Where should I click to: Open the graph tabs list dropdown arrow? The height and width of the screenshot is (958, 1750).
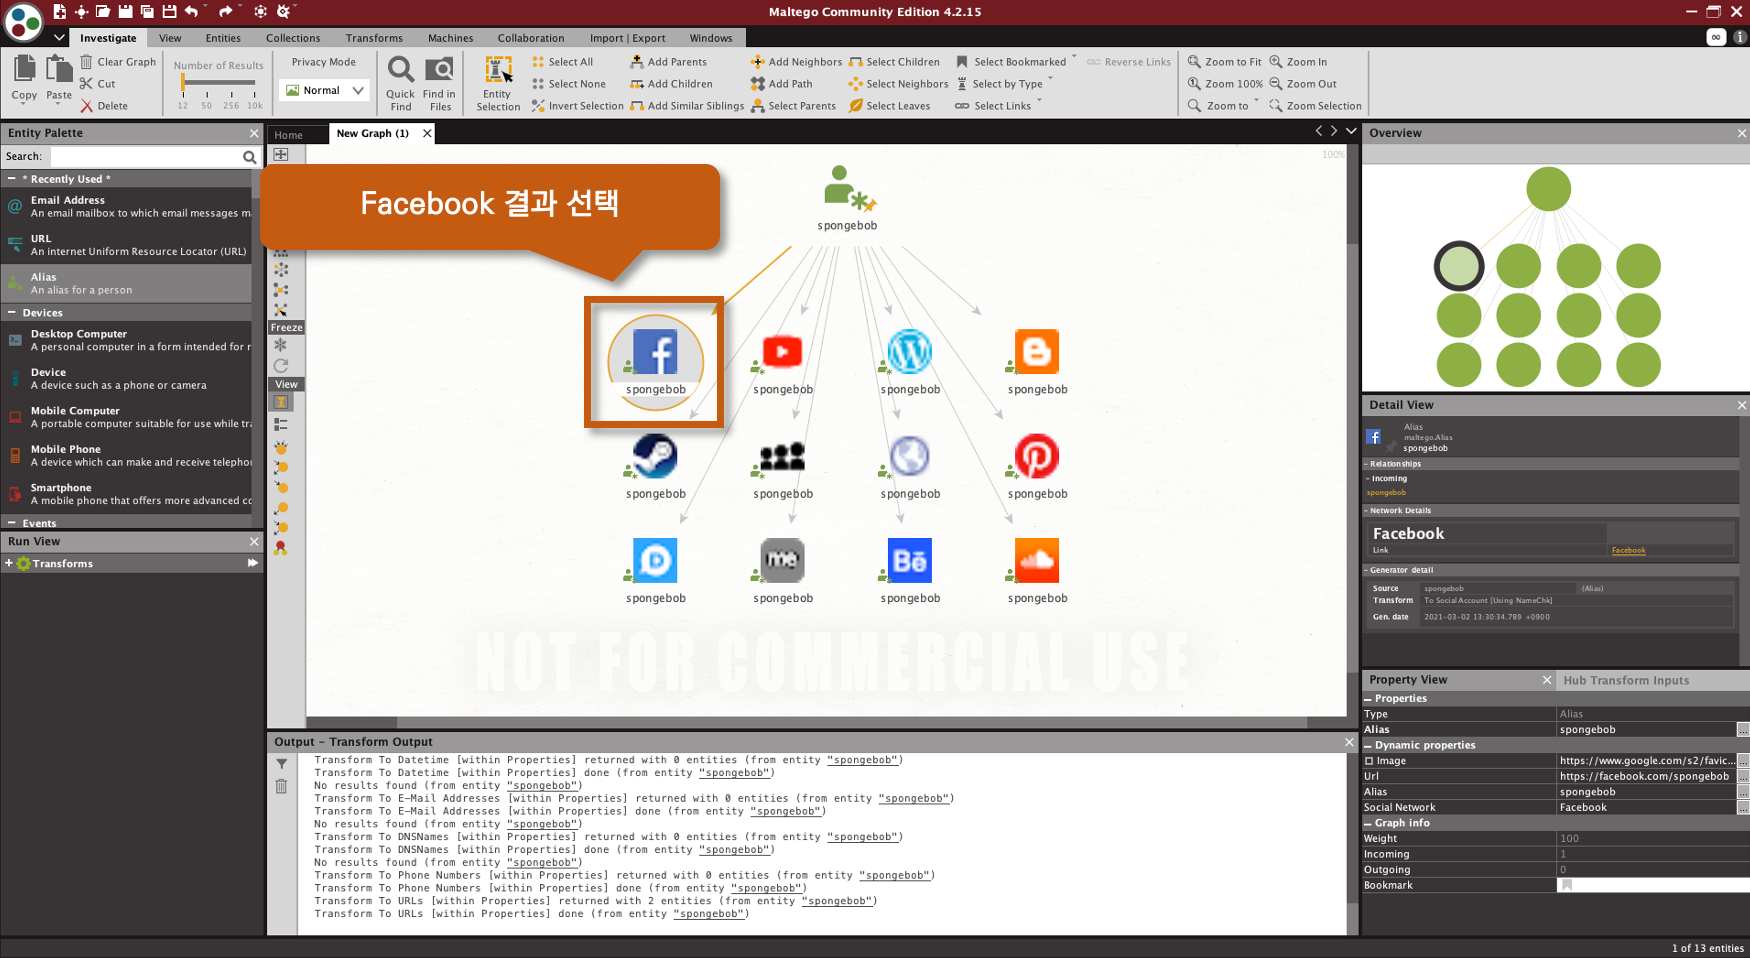tap(1351, 131)
